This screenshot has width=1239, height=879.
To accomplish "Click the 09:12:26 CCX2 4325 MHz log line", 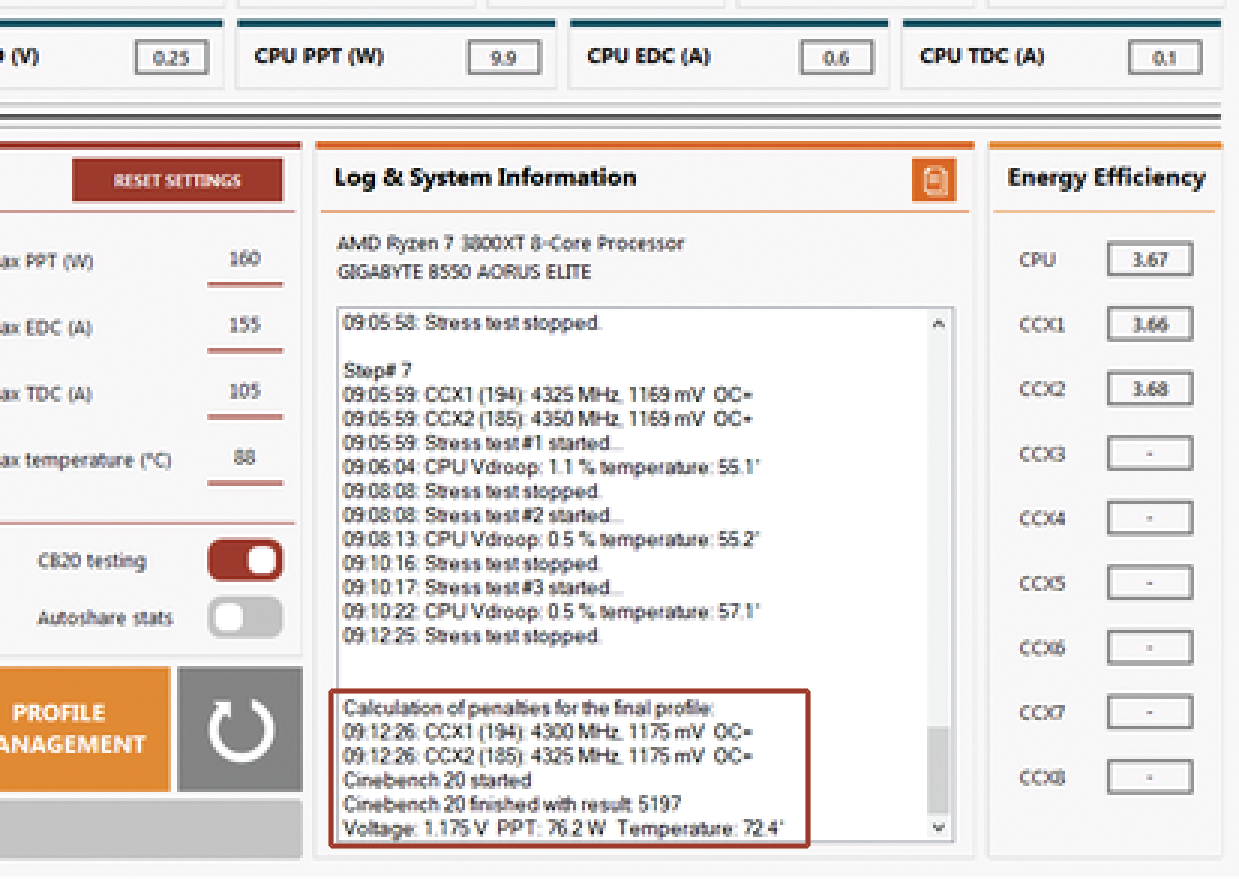I will click(x=548, y=756).
